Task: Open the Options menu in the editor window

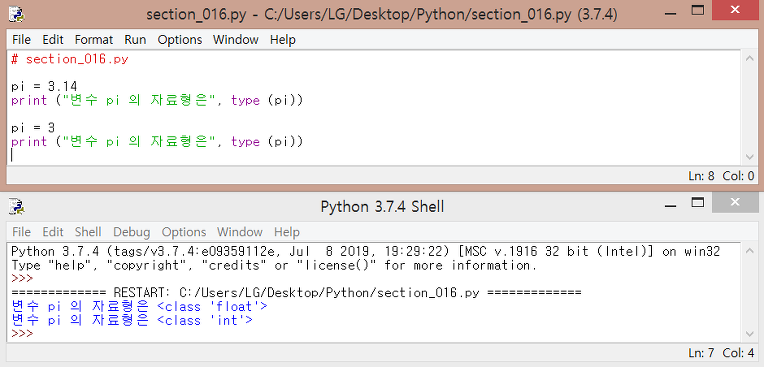Action: coord(179,39)
